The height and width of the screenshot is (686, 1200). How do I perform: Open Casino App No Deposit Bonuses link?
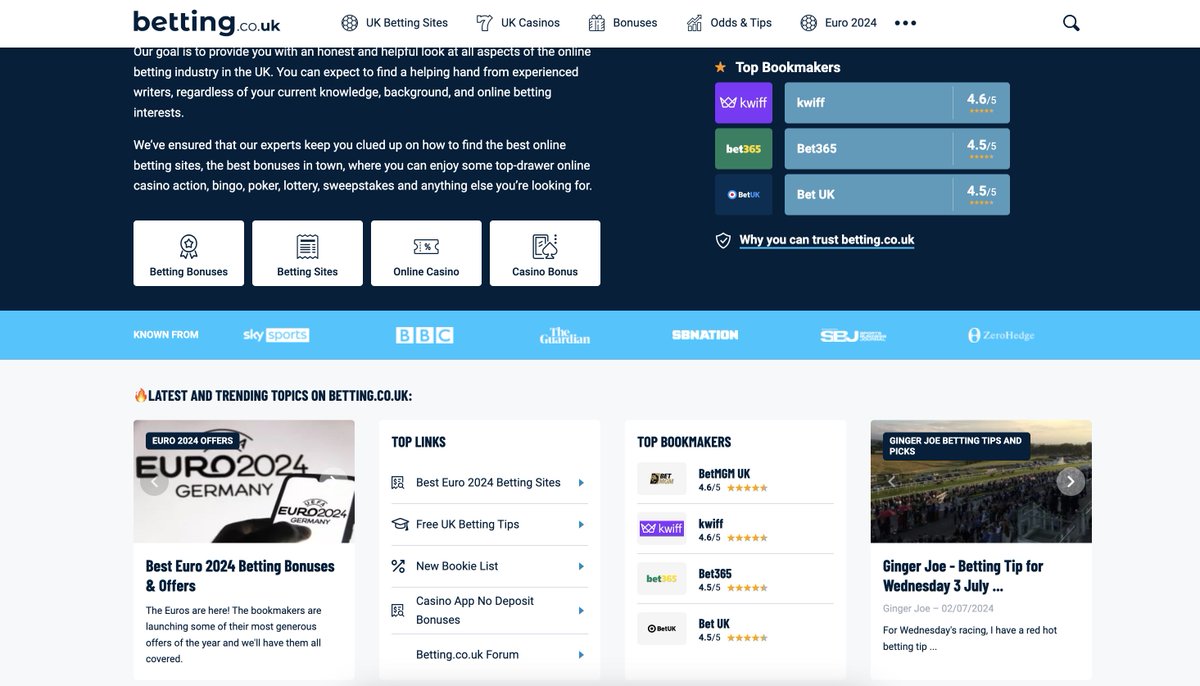coord(475,610)
